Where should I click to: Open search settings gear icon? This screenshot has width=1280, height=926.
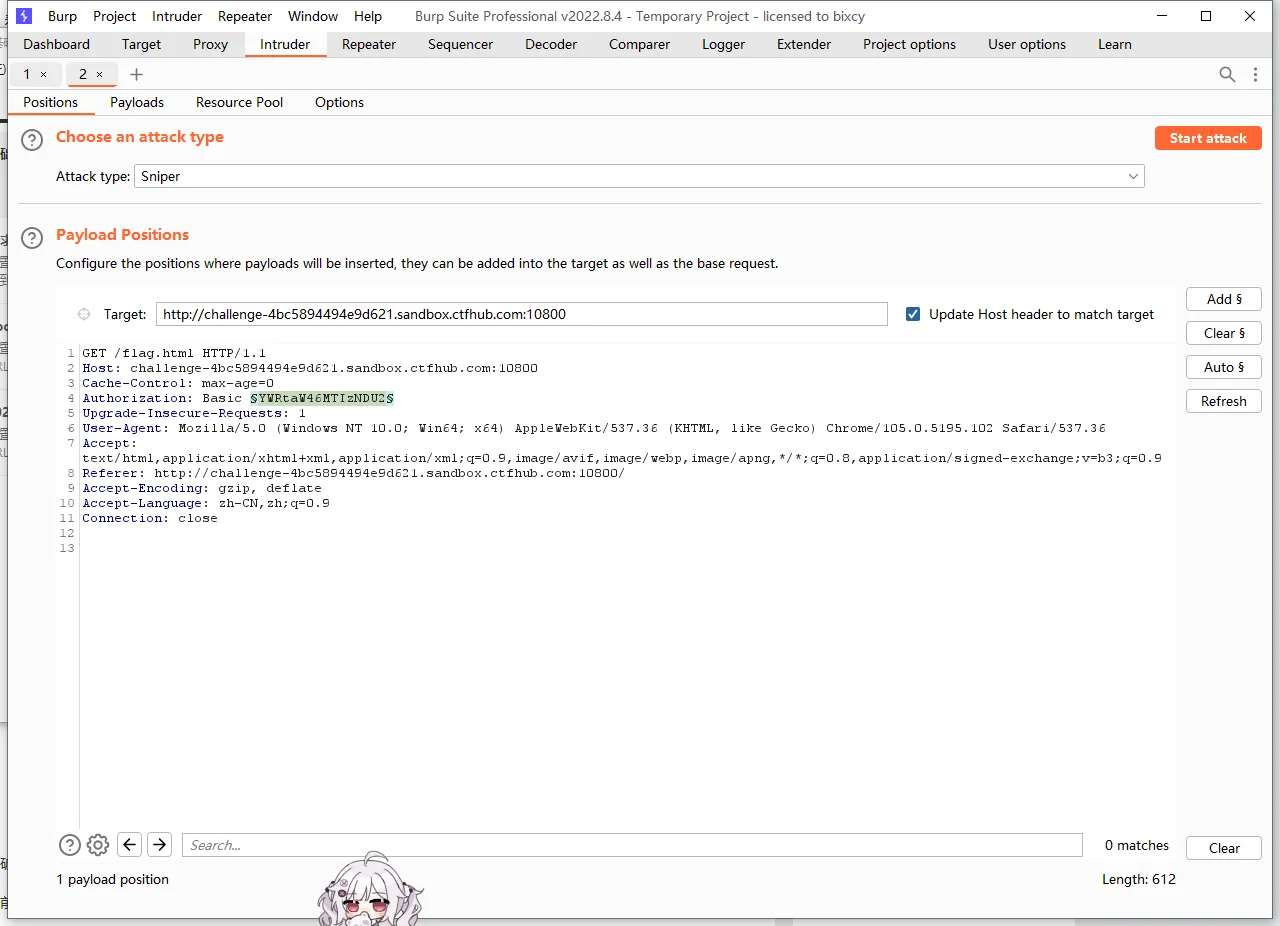(x=97, y=845)
